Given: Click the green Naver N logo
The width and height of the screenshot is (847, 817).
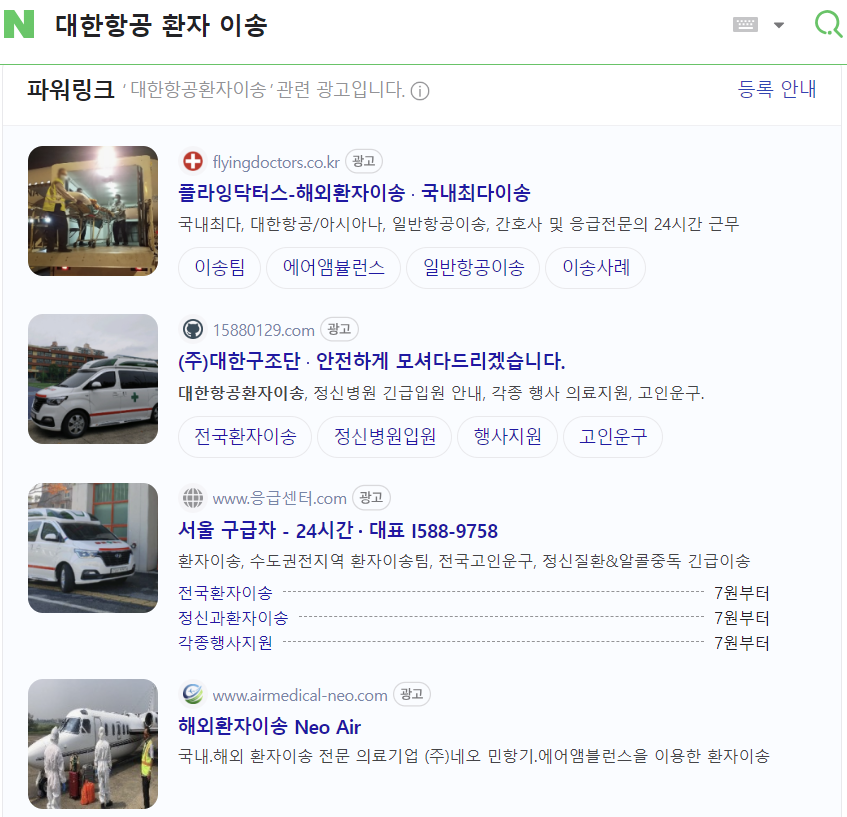Looking at the screenshot, I should [19, 24].
